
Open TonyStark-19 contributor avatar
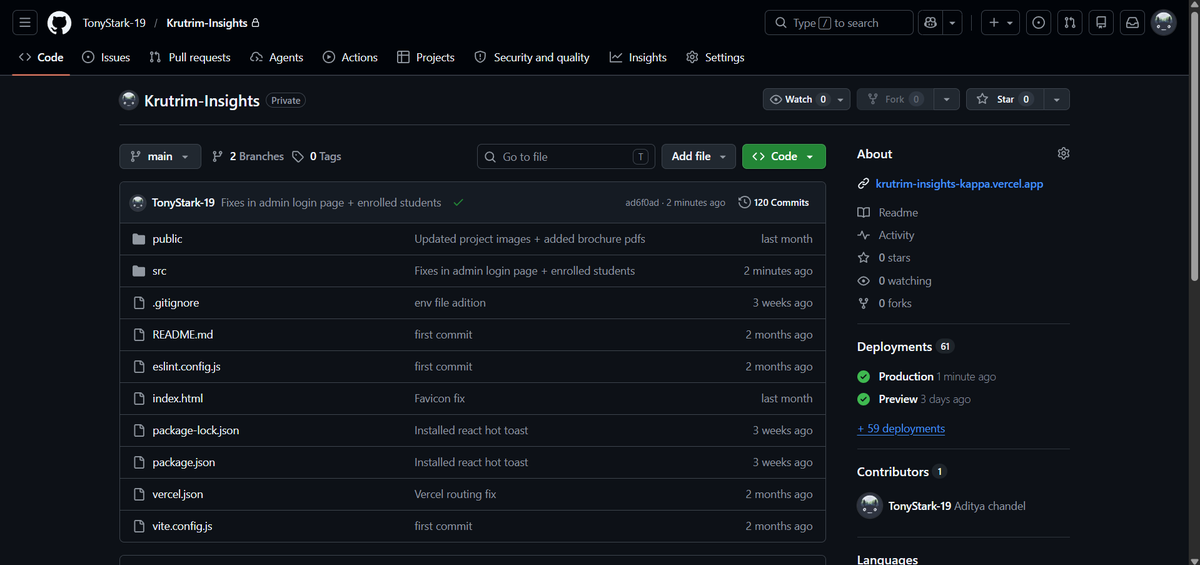(x=869, y=506)
